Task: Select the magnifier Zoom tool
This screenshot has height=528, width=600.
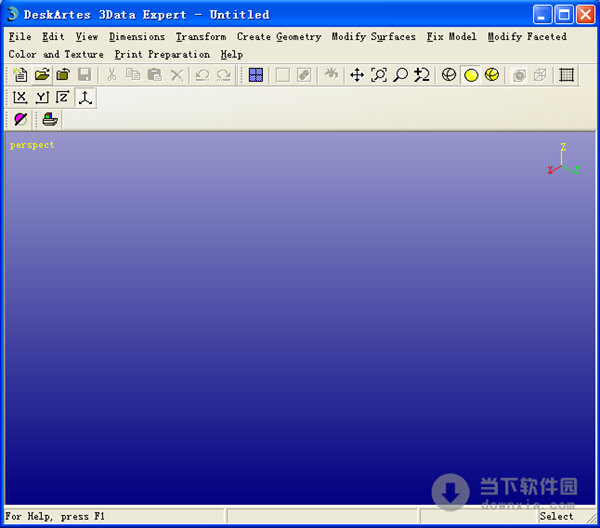Action: click(400, 75)
